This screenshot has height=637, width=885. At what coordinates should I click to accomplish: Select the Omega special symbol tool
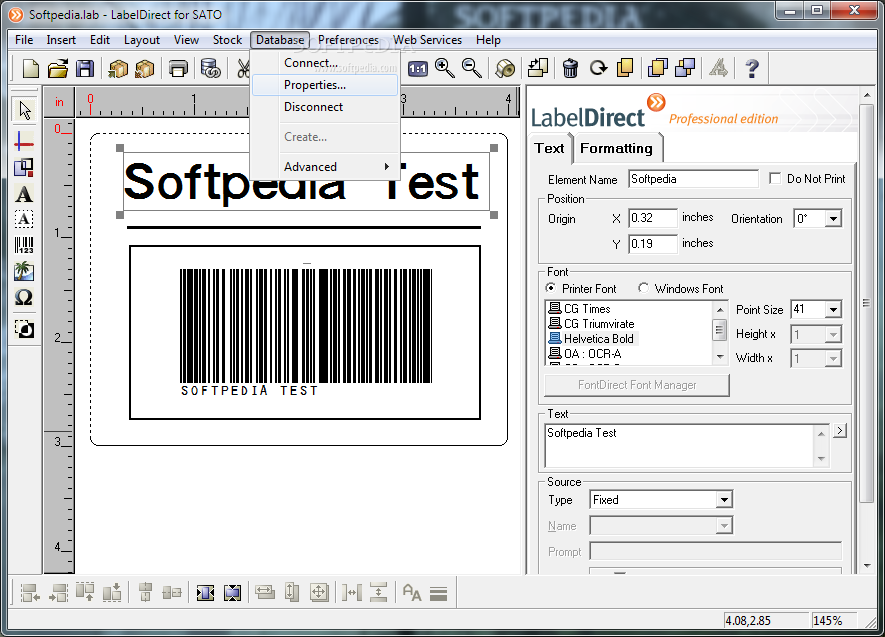[24, 297]
